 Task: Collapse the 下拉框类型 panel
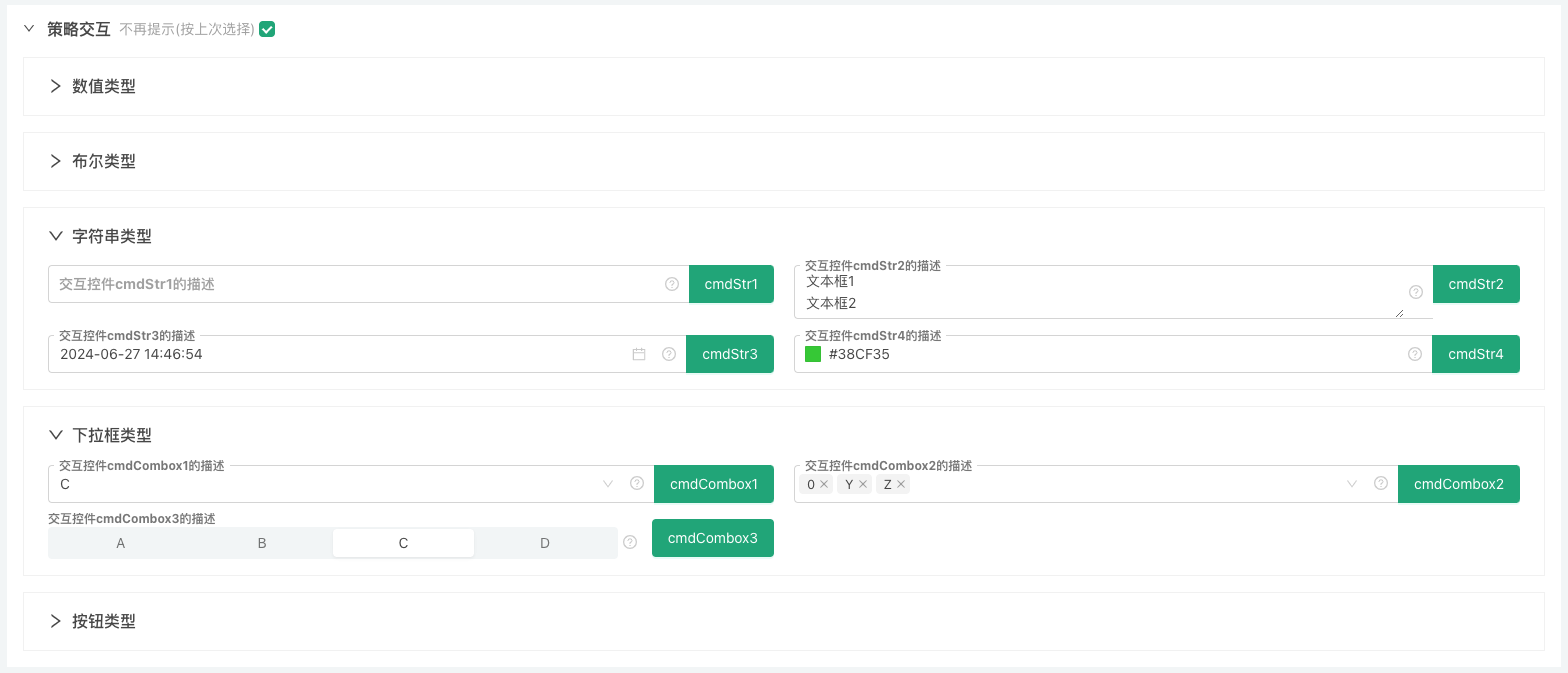click(56, 435)
